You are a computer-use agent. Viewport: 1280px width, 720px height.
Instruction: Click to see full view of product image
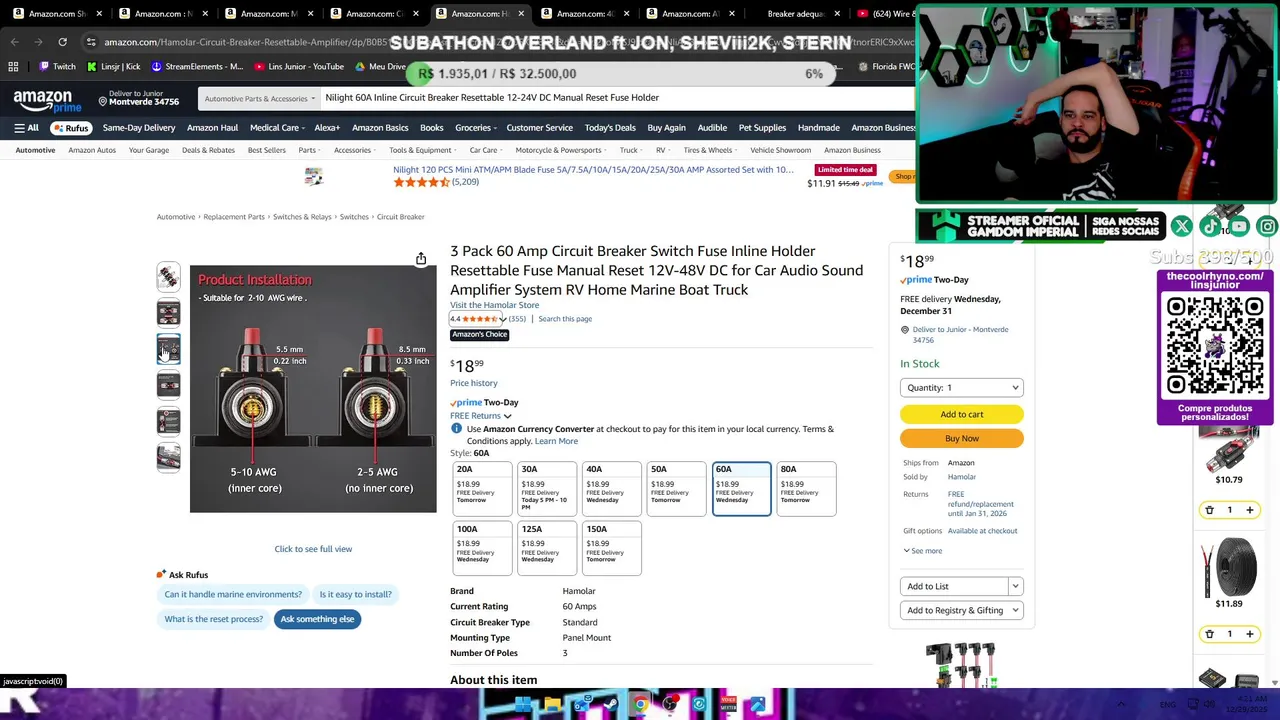pyautogui.click(x=313, y=549)
